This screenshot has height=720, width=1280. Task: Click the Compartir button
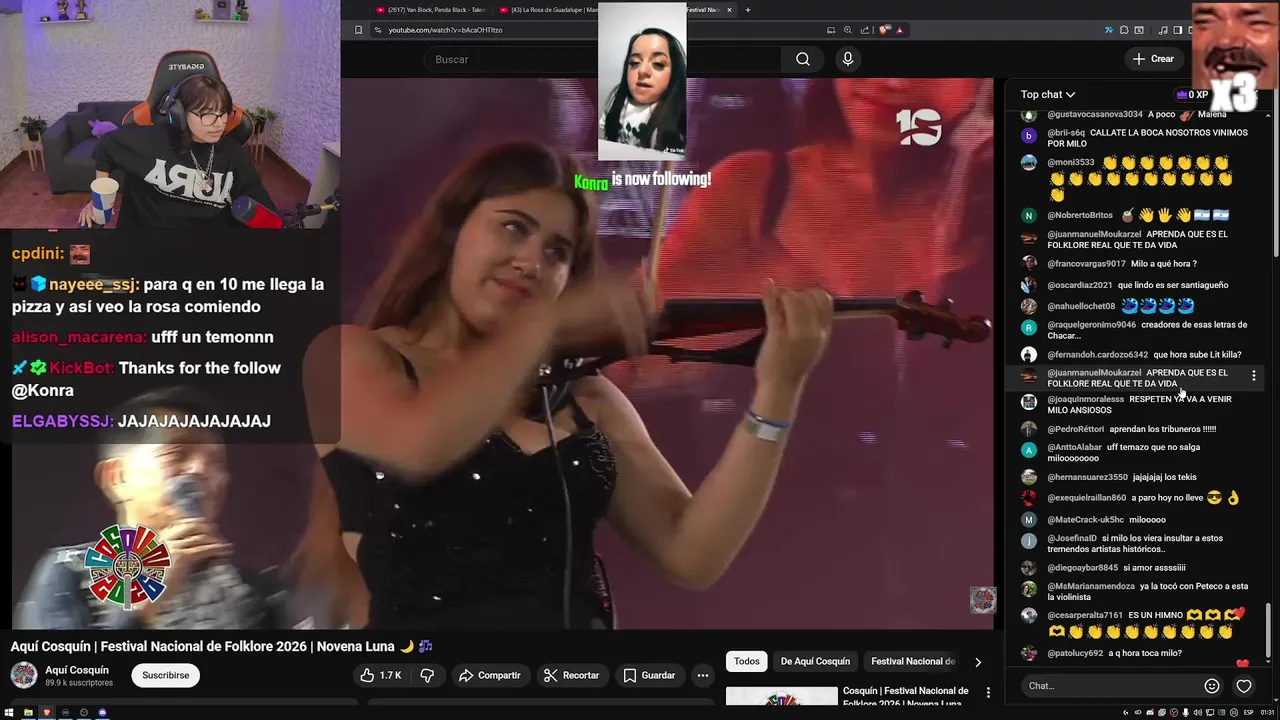point(490,675)
